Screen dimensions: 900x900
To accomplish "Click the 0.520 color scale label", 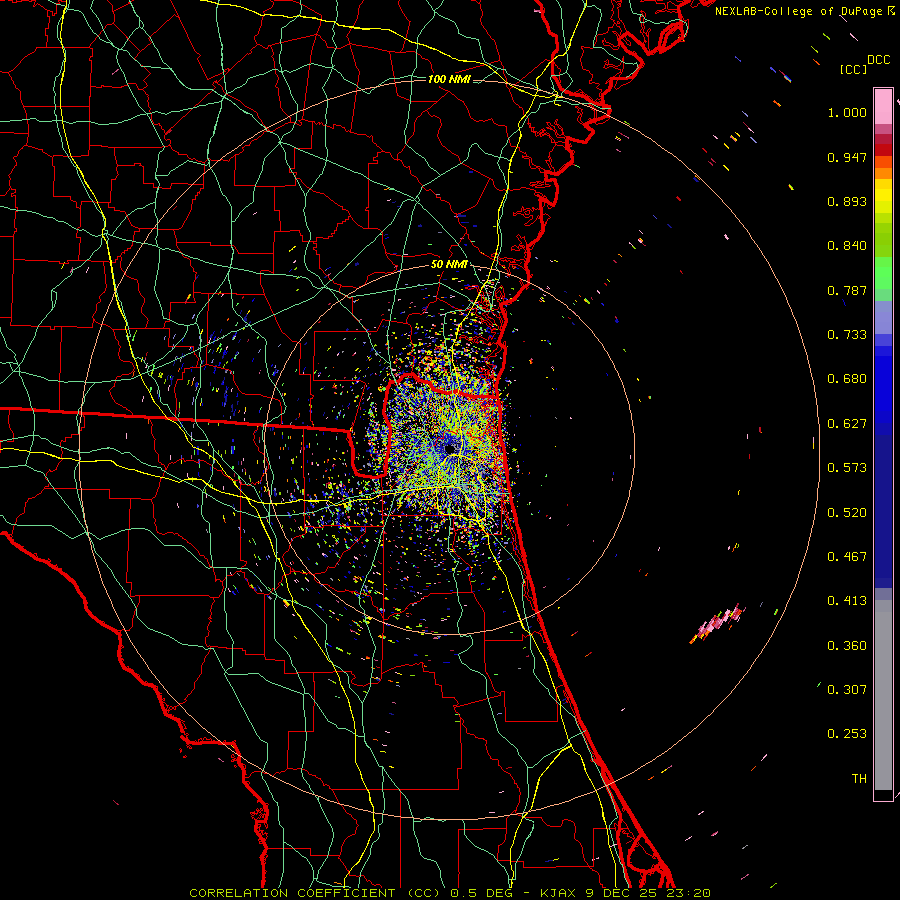I will click(847, 513).
